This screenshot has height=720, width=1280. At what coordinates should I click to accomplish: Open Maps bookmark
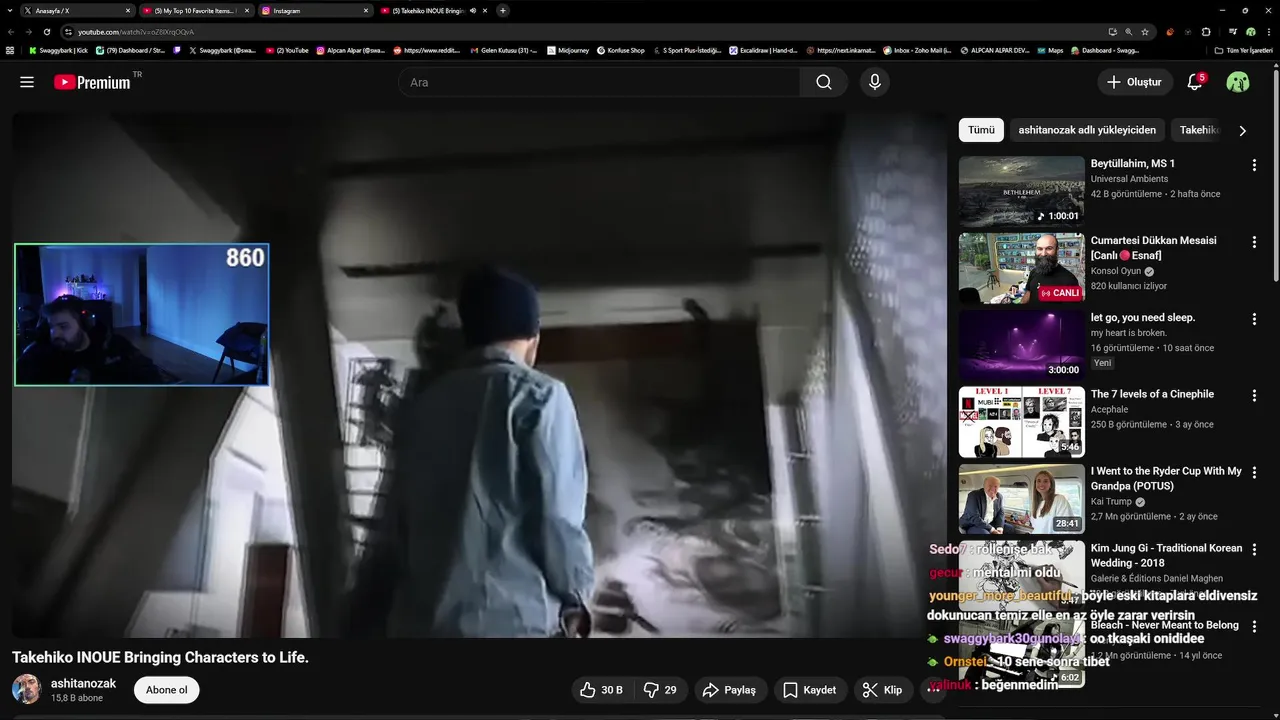[1049, 50]
